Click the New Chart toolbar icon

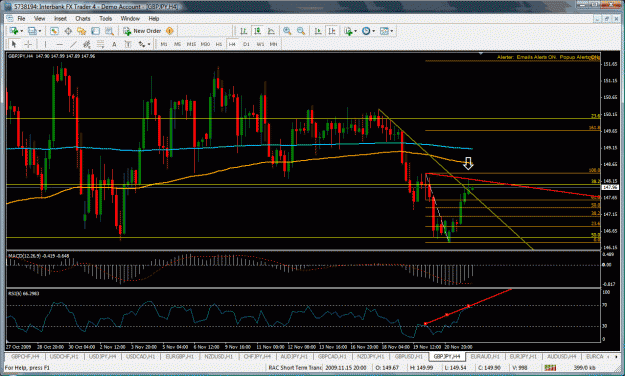coord(14,31)
